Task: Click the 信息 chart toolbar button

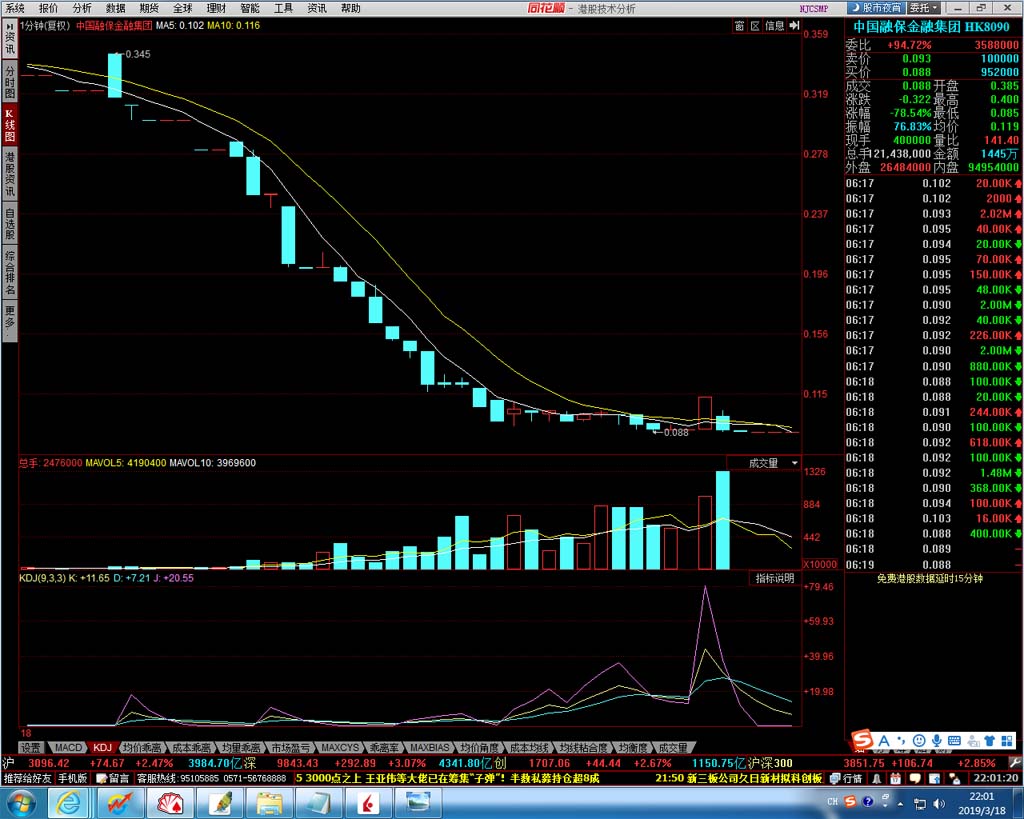Action: pyautogui.click(x=775, y=26)
